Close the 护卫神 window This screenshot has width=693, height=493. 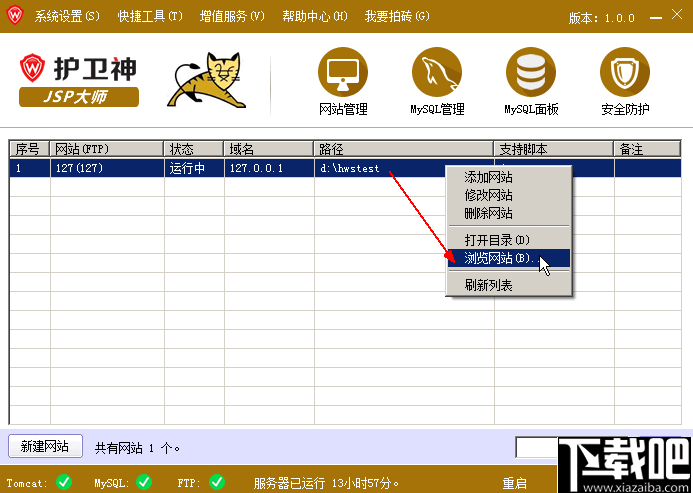click(x=677, y=15)
